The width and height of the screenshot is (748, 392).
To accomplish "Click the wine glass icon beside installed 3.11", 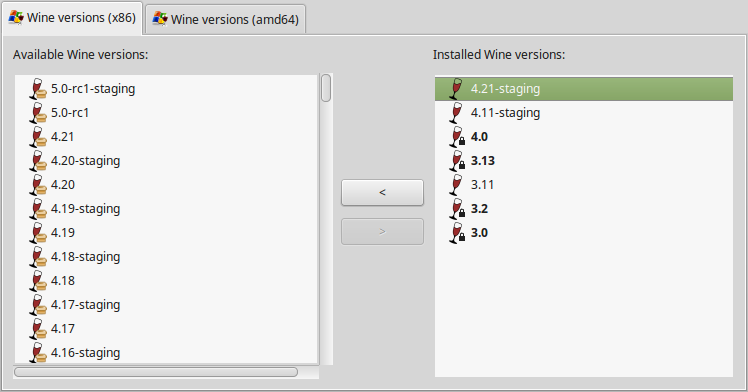I will coord(456,185).
